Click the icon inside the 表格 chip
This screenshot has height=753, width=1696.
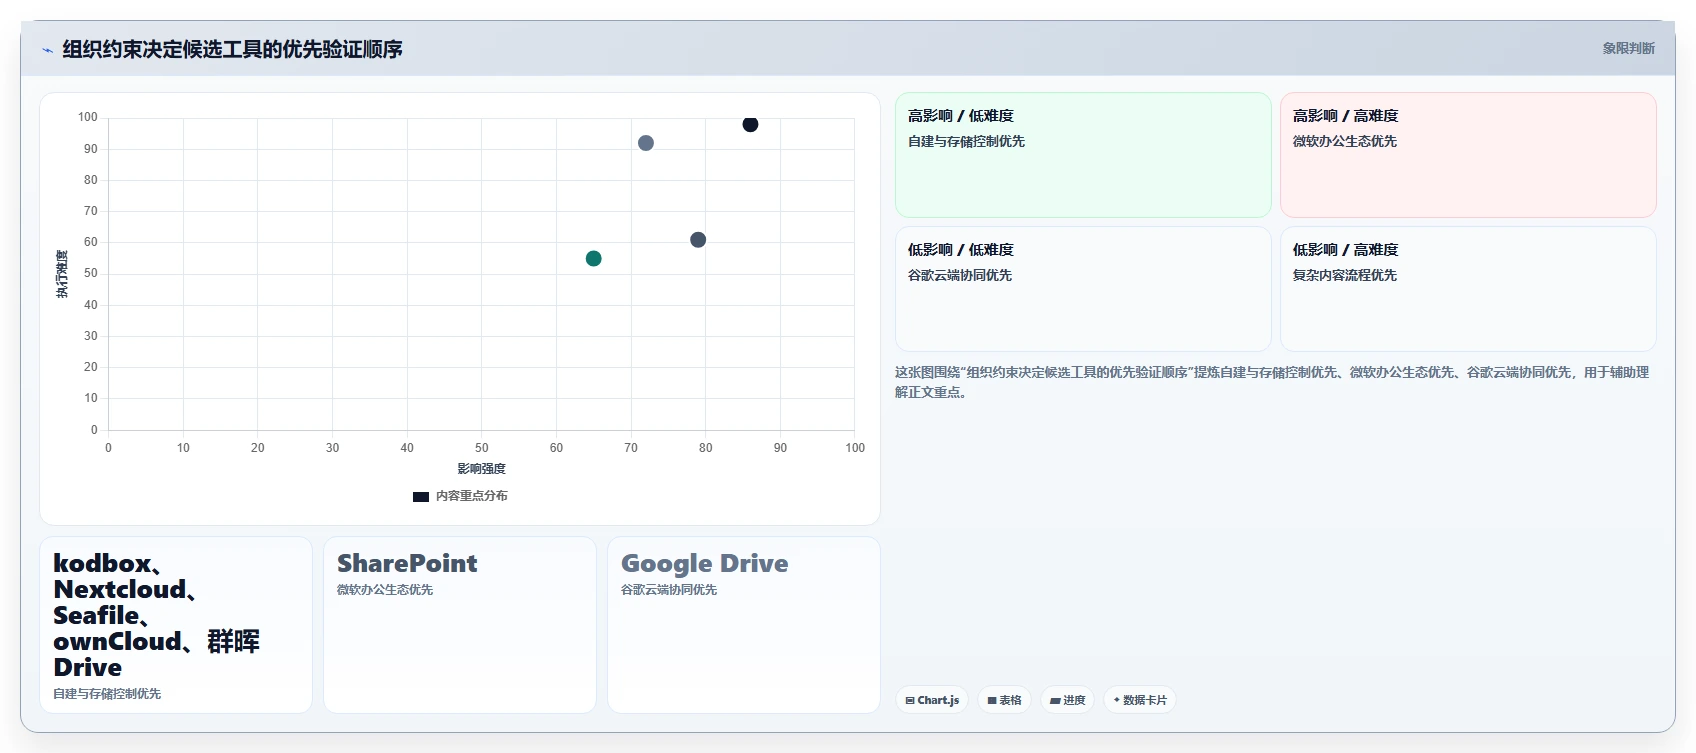992,701
